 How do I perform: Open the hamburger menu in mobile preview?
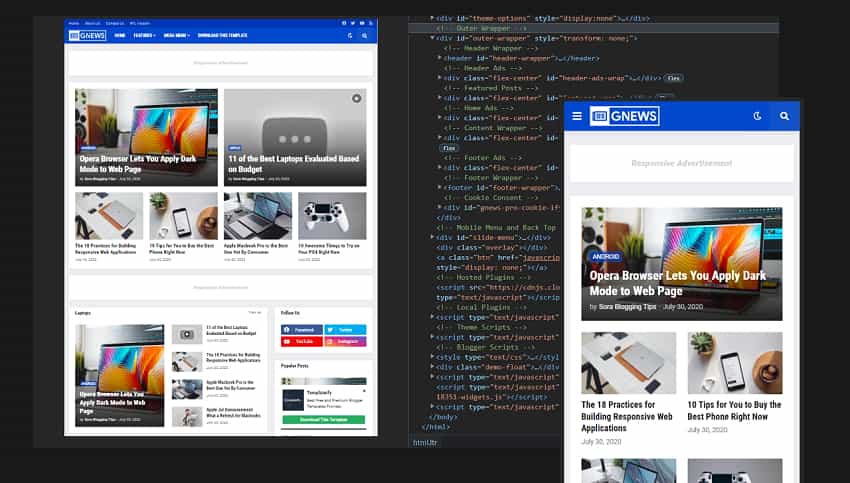click(x=577, y=116)
